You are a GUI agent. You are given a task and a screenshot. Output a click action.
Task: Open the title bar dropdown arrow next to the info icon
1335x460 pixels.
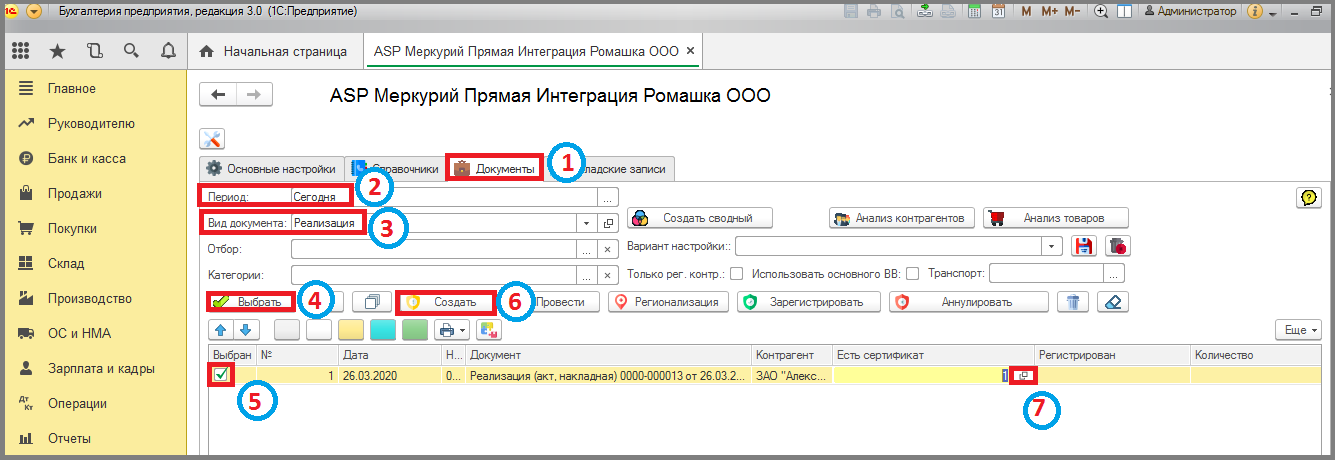click(x=1272, y=14)
